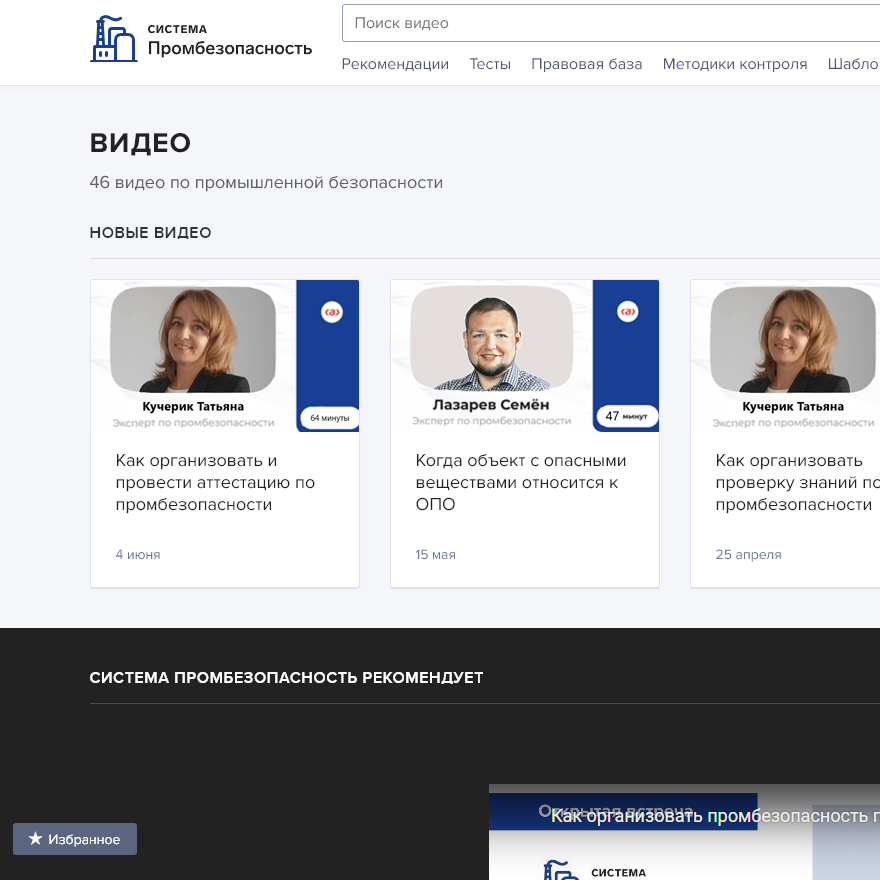Click the 47 минут duration badge

coord(627,416)
